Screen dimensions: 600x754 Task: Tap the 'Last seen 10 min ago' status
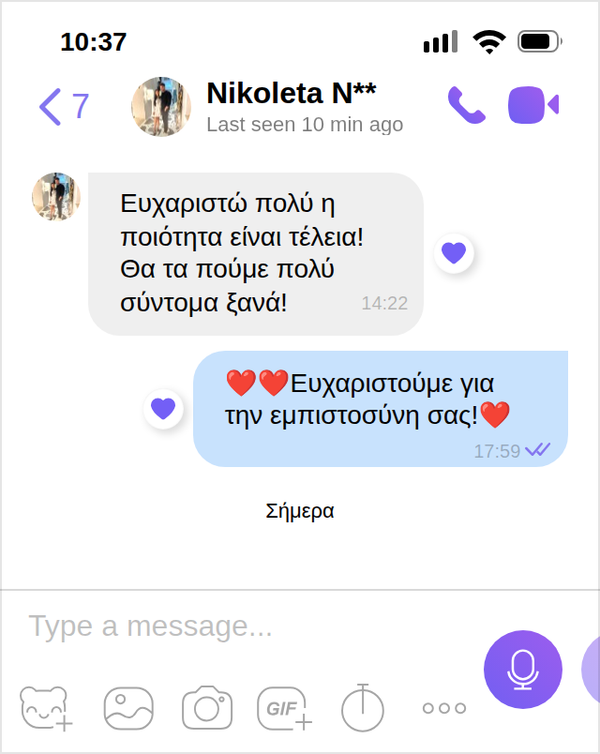[x=305, y=125]
